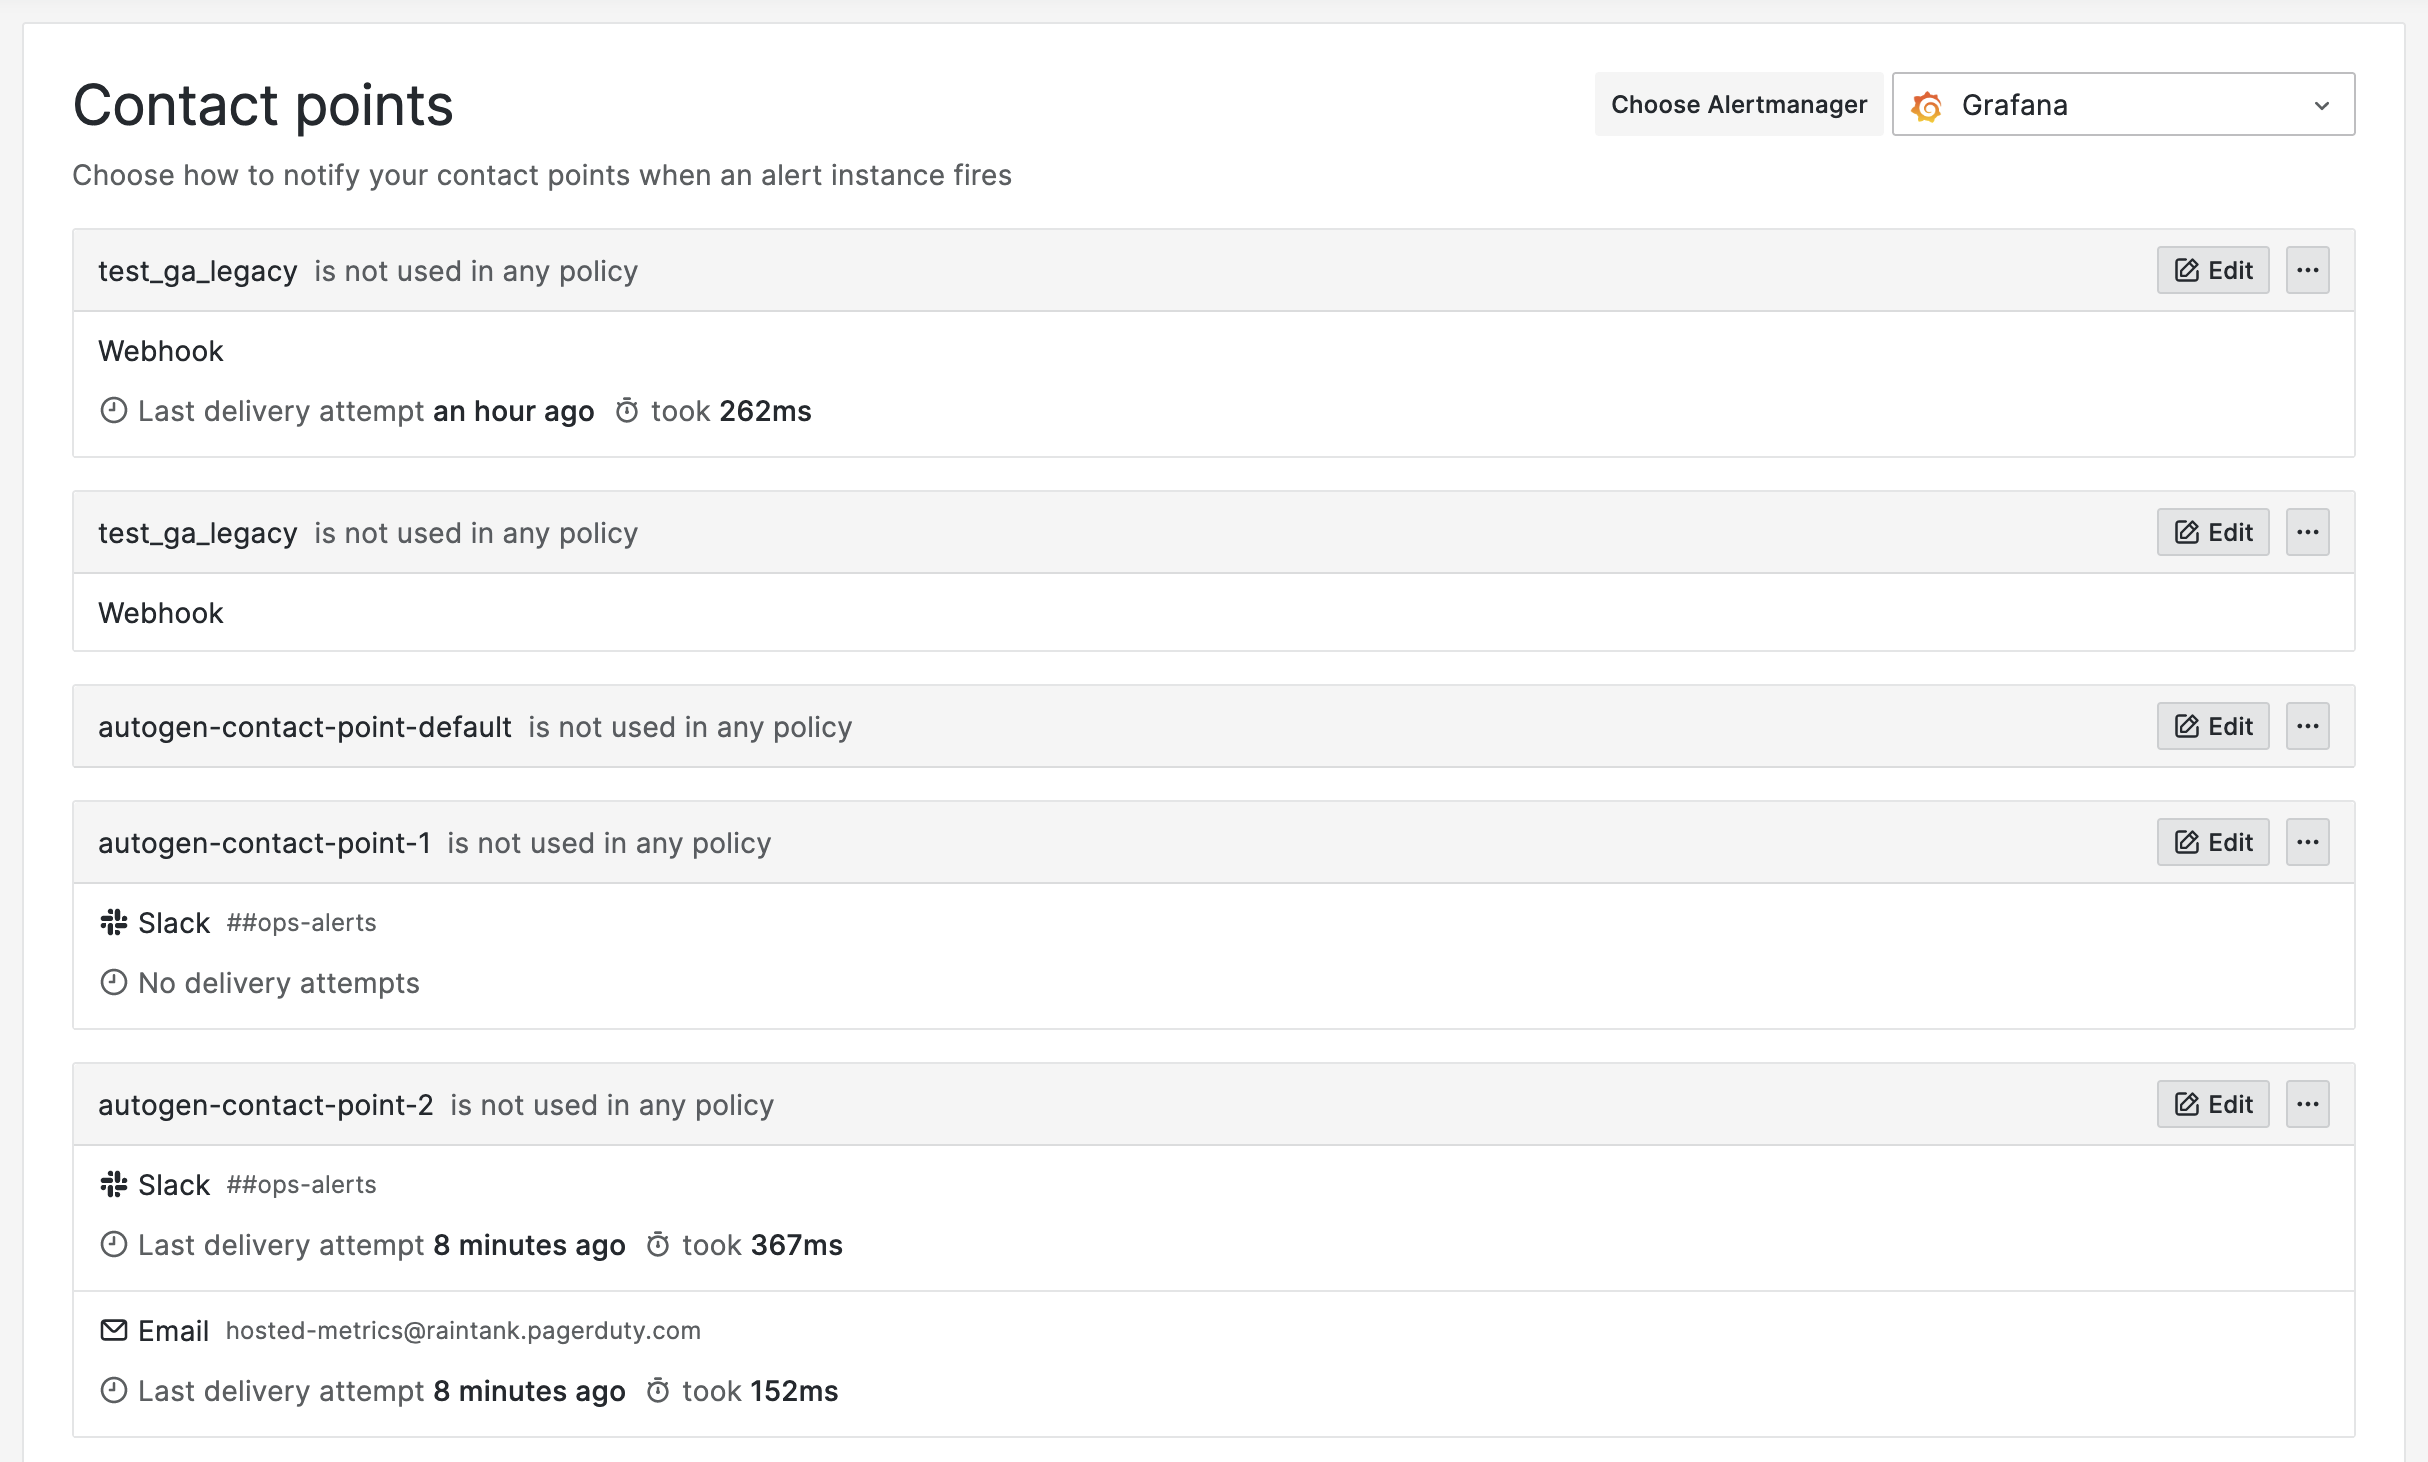This screenshot has height=1462, width=2428.
Task: Click the Choose Alertmanager button
Action: (1738, 104)
